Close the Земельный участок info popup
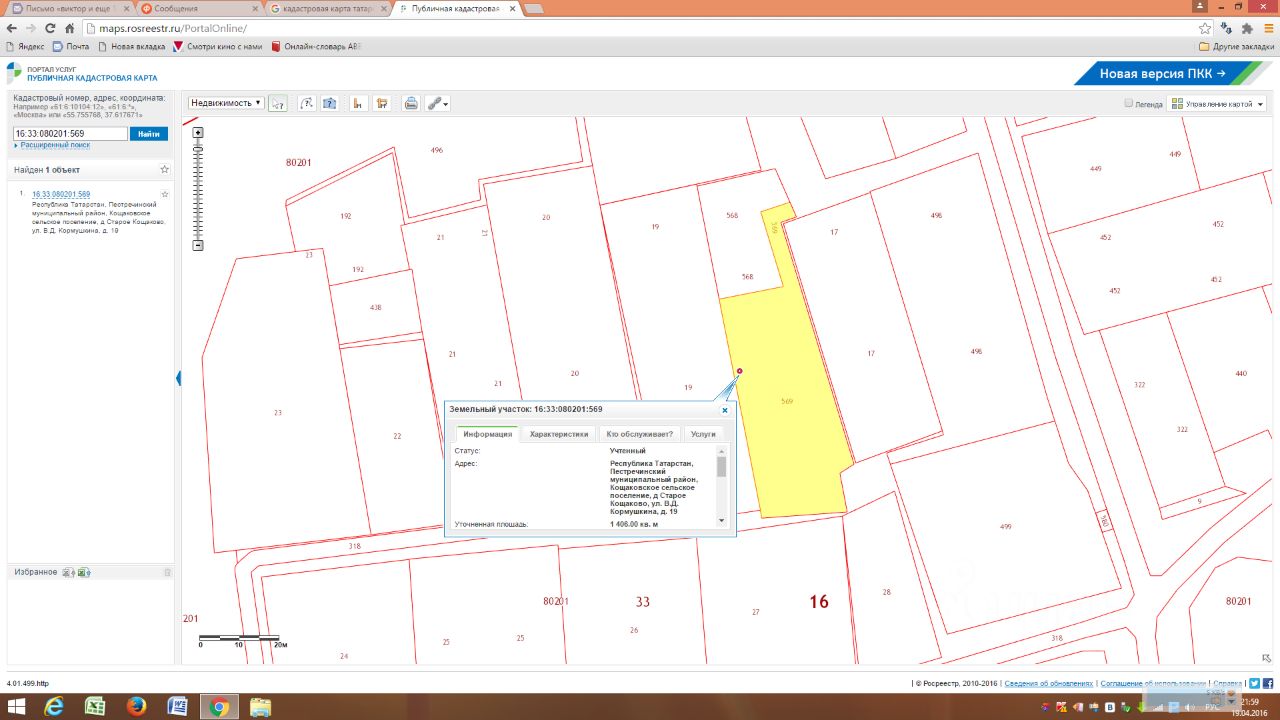This screenshot has height=720, width=1280. coord(725,410)
